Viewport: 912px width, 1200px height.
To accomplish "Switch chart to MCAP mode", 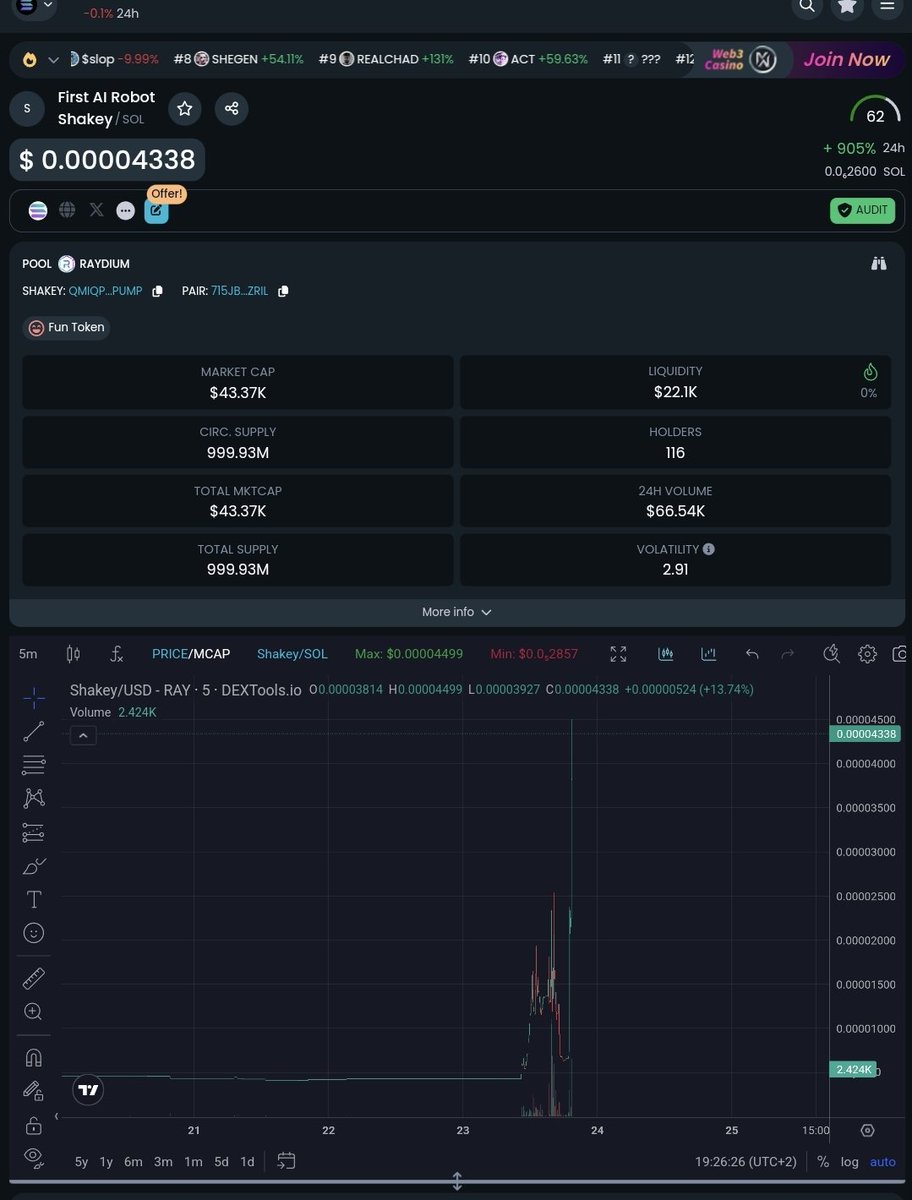I will [213, 653].
